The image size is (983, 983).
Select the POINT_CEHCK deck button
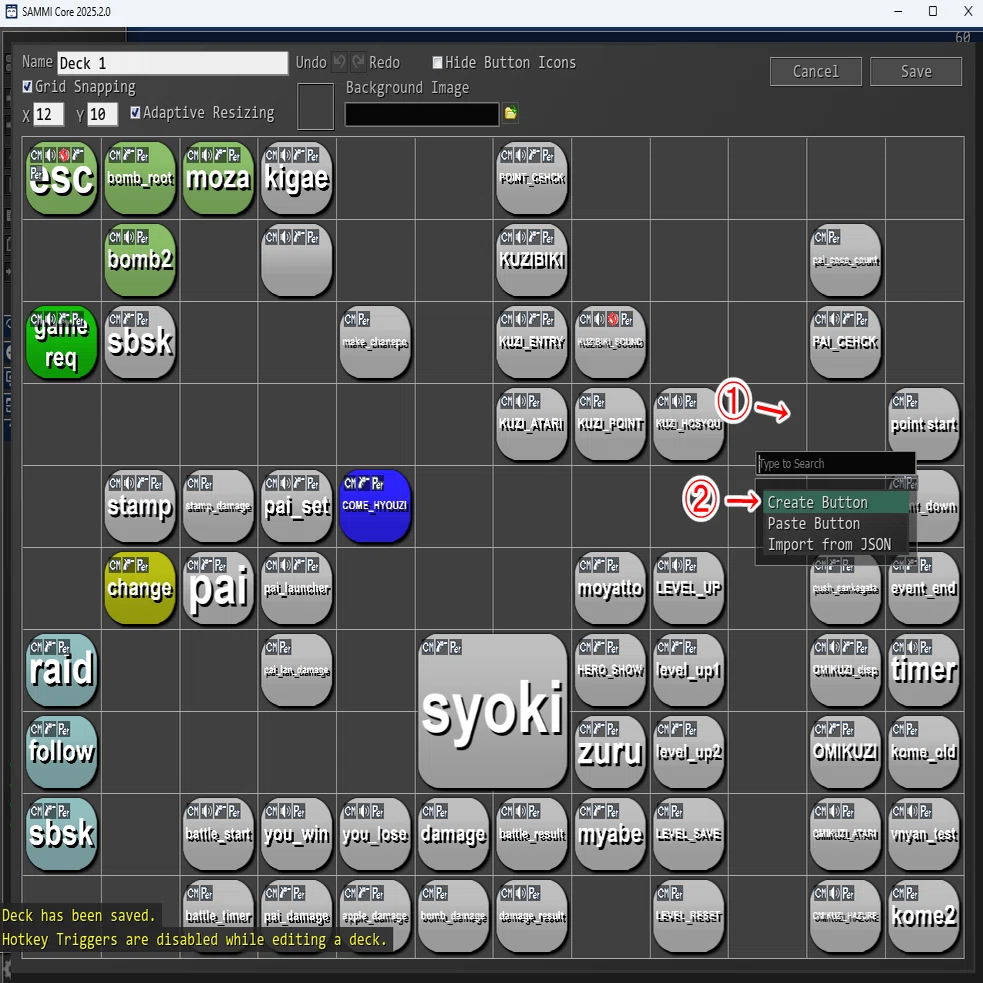tap(532, 178)
